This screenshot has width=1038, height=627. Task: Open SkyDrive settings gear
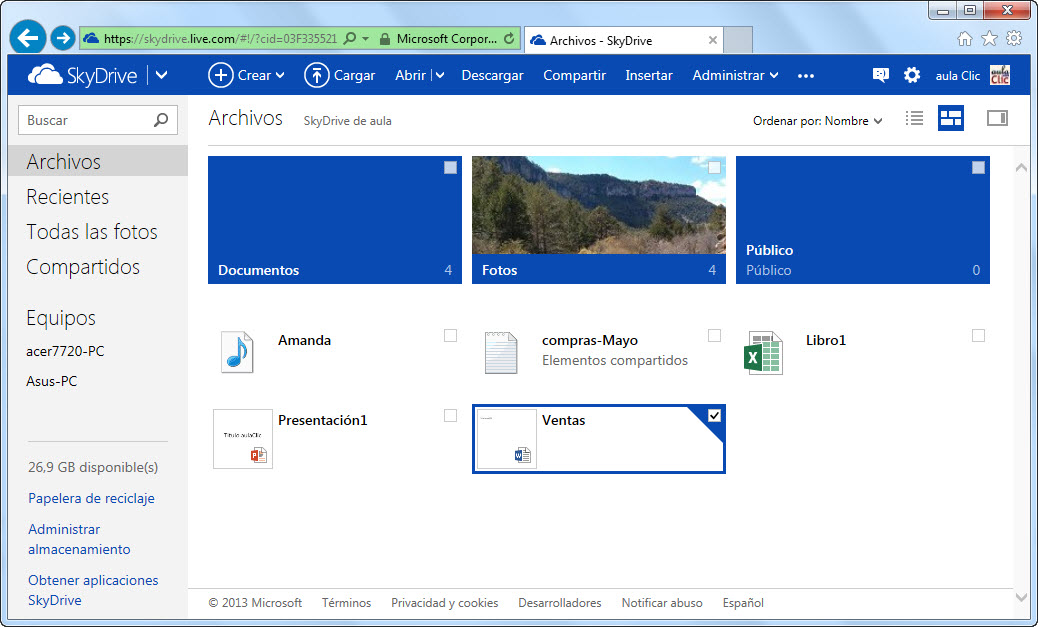(x=912, y=74)
